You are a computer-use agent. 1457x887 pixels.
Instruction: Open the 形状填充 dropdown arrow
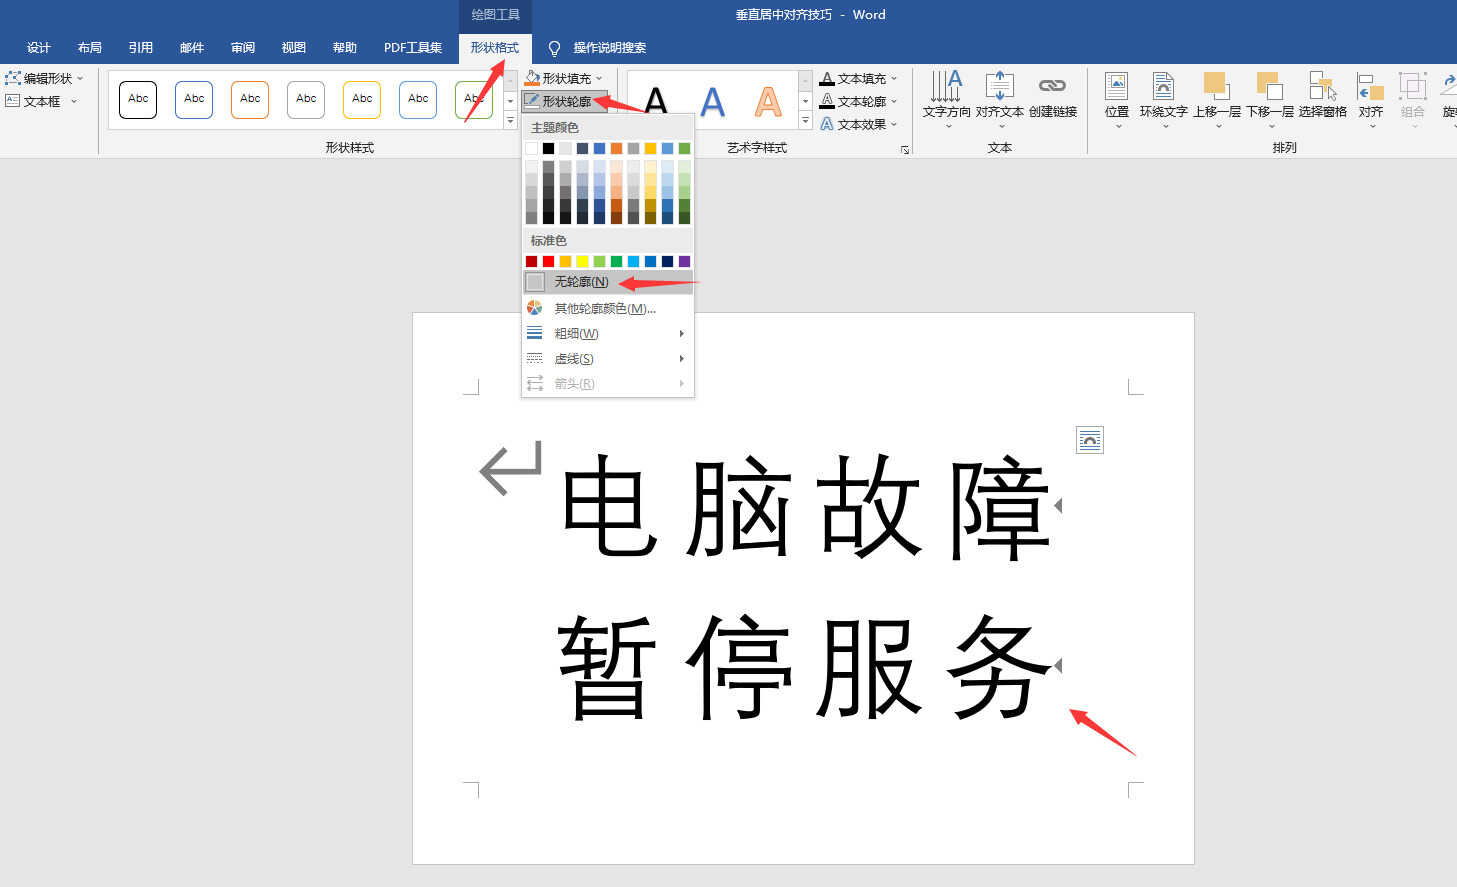point(599,78)
